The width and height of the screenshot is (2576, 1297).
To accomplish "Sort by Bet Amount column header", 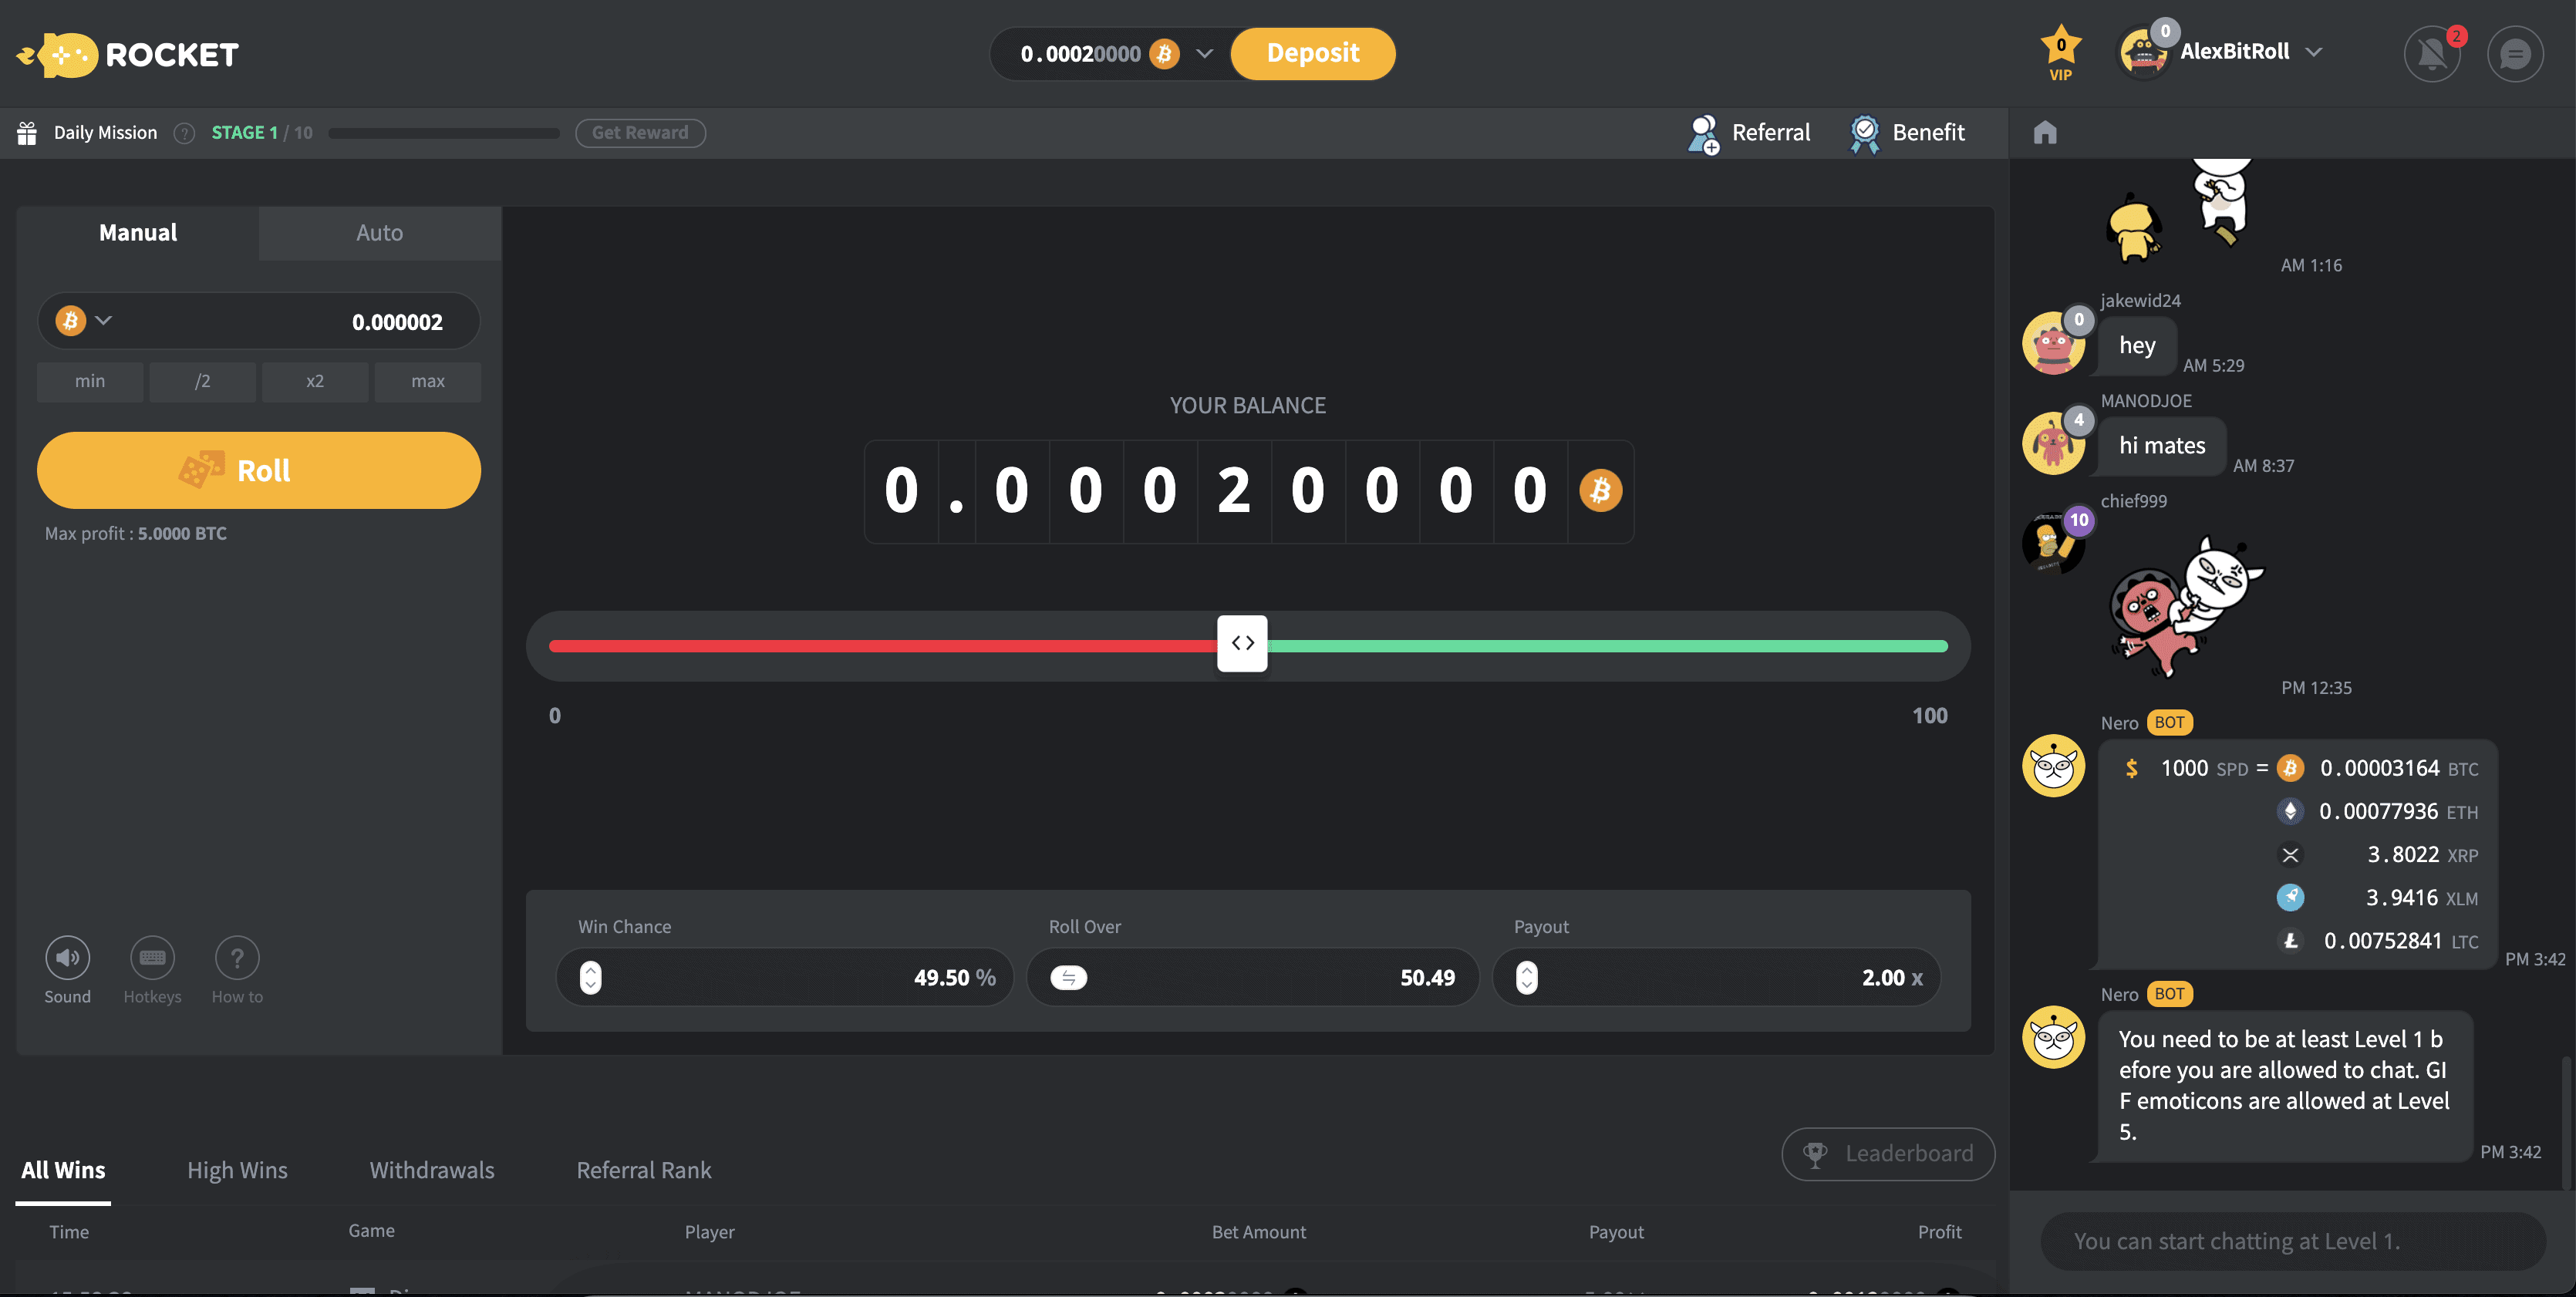I will click(x=1258, y=1232).
